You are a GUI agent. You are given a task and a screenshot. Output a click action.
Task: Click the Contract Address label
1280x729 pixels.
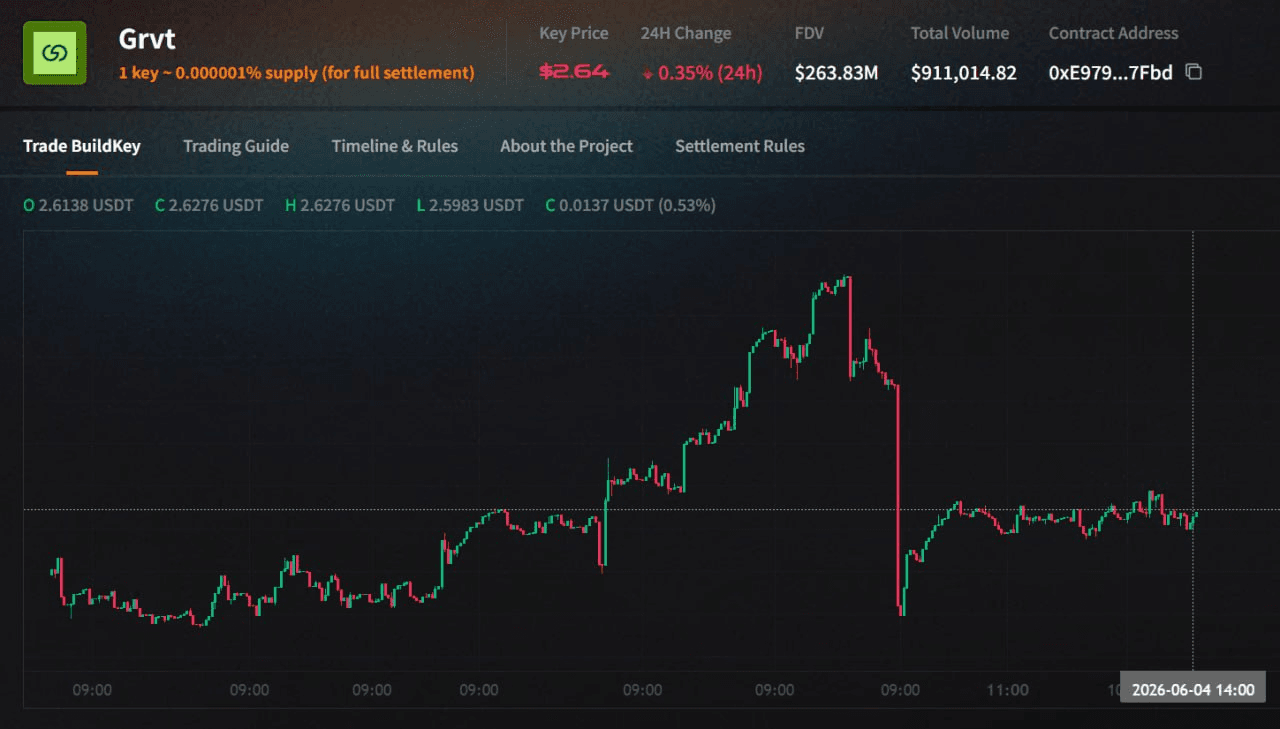1114,33
